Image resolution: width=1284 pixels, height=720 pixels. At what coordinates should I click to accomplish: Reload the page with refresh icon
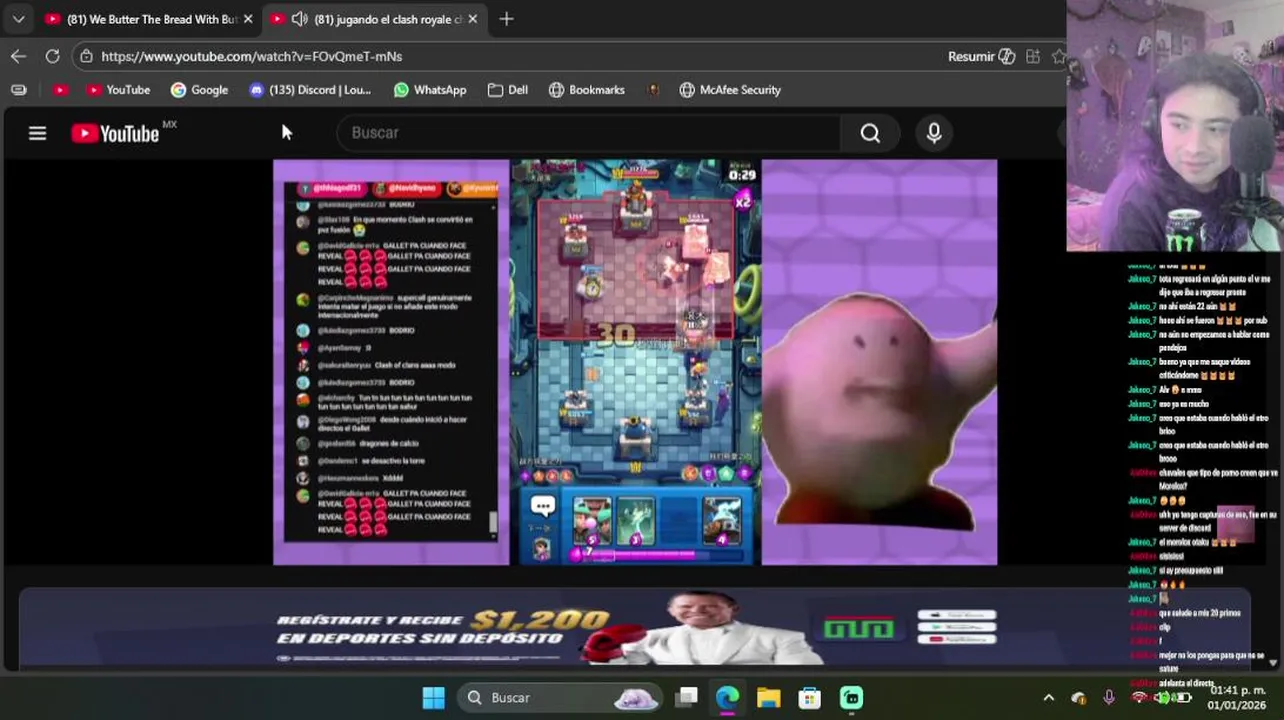(x=52, y=56)
